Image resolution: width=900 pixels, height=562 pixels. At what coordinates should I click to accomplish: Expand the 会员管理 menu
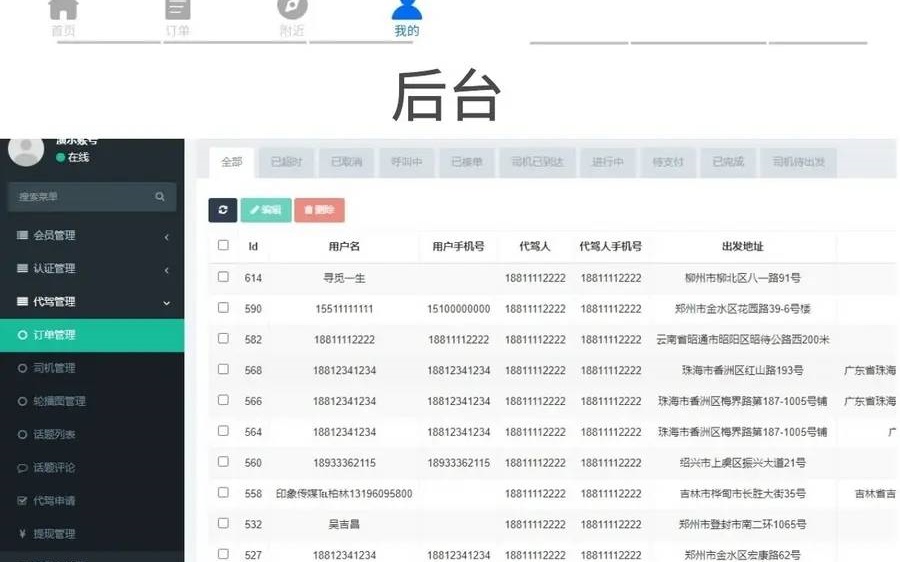(x=92, y=236)
